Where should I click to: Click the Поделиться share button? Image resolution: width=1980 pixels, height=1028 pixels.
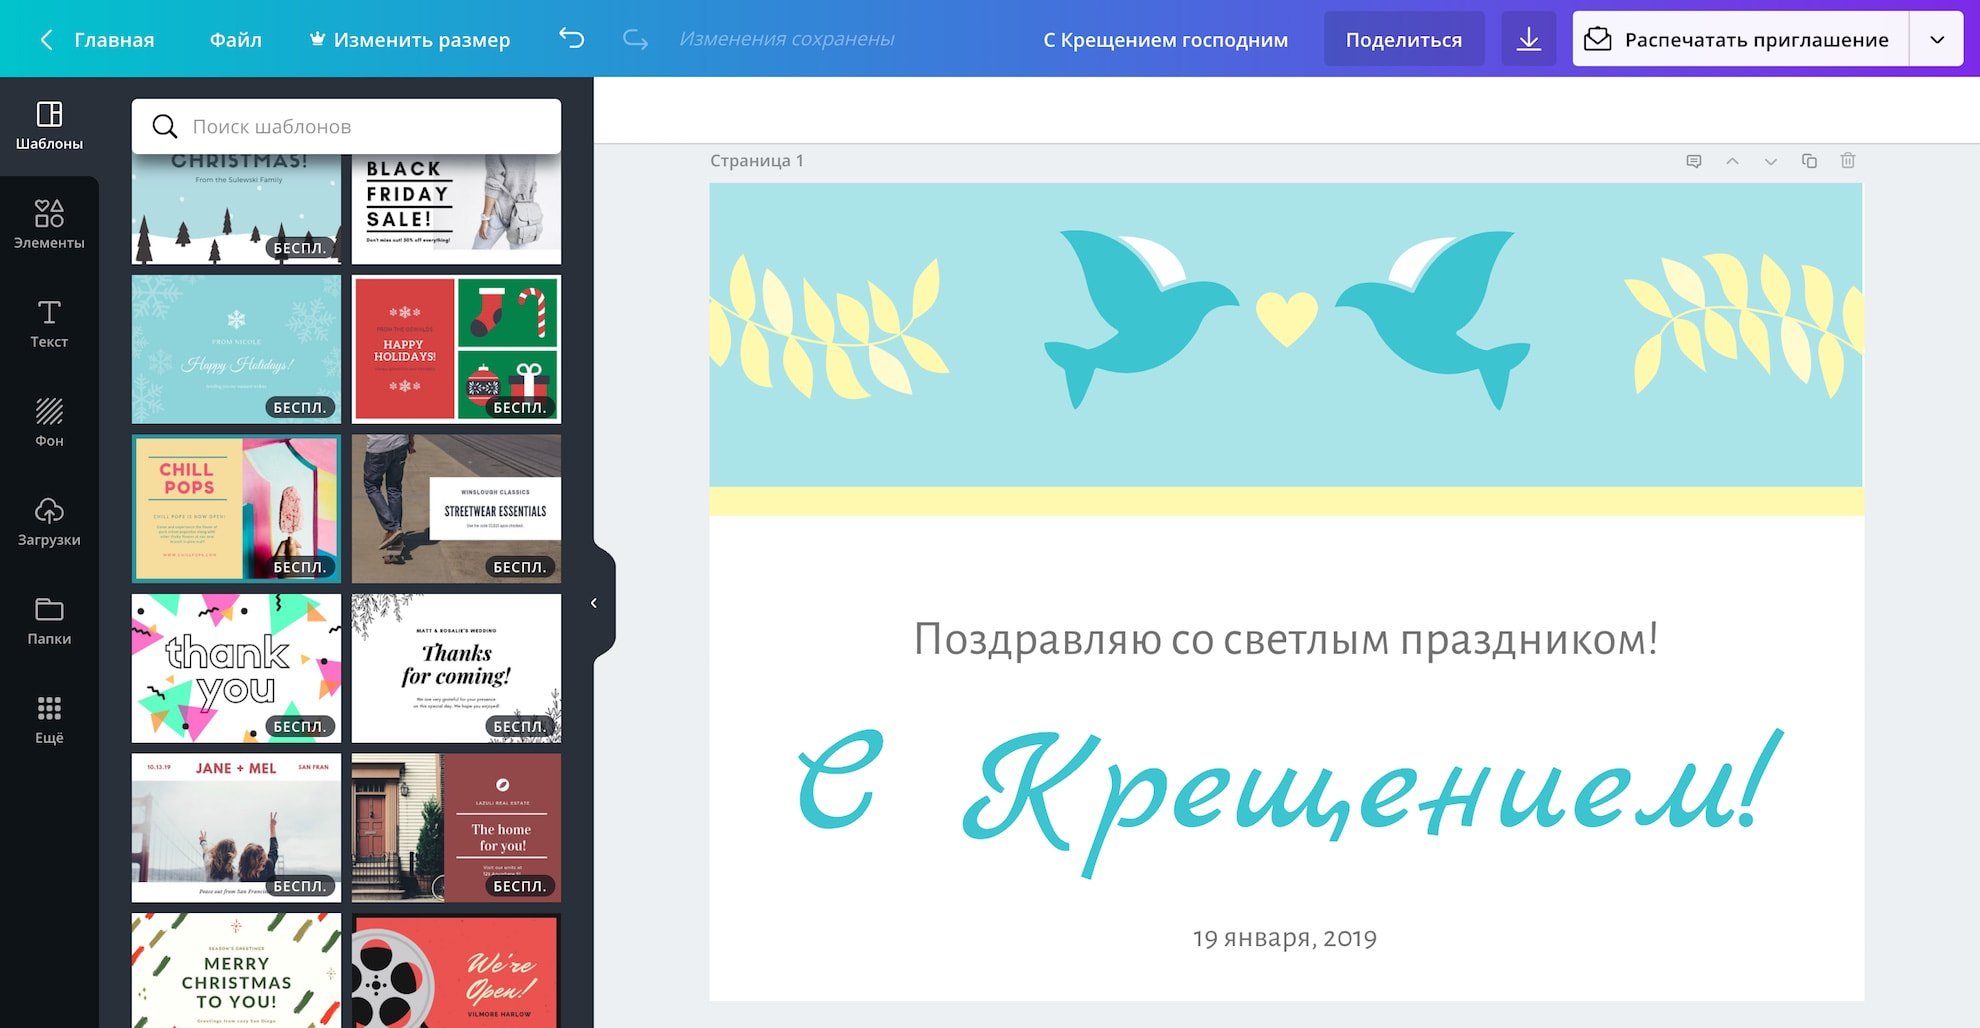click(1403, 39)
